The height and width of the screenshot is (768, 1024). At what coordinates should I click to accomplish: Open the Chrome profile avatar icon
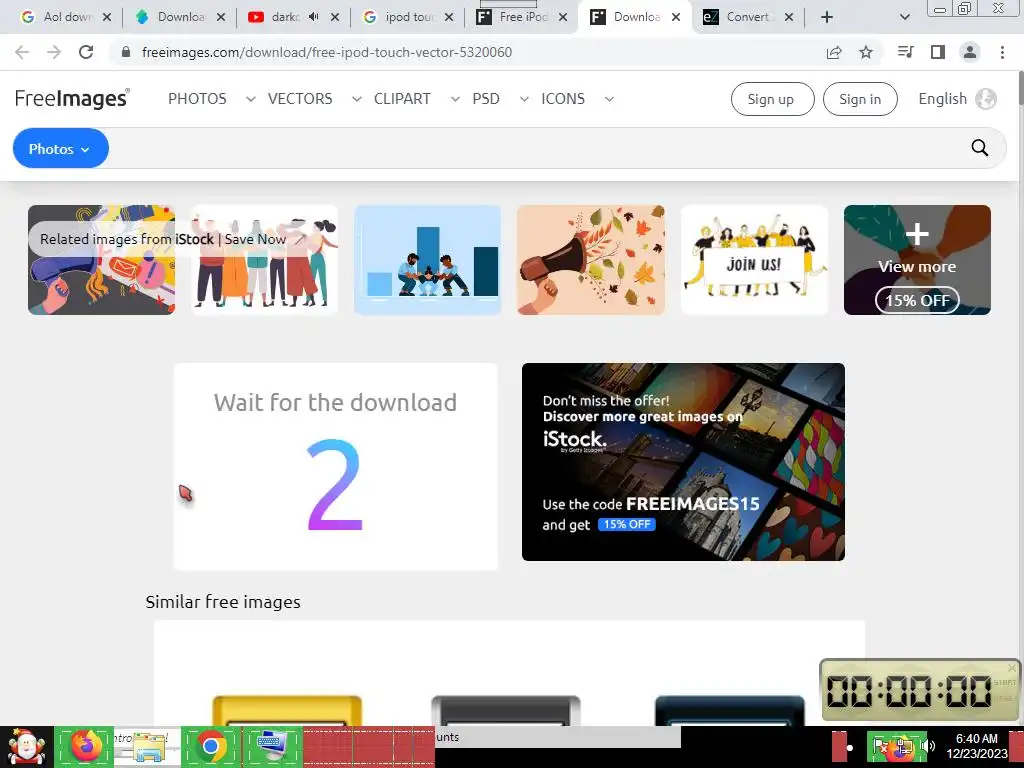970,52
